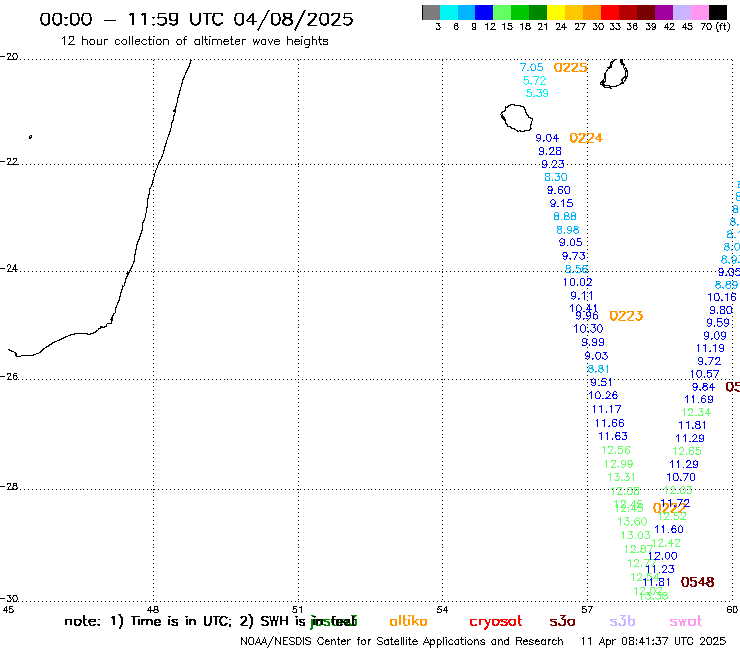Click the orange track label 0224

[586, 138]
